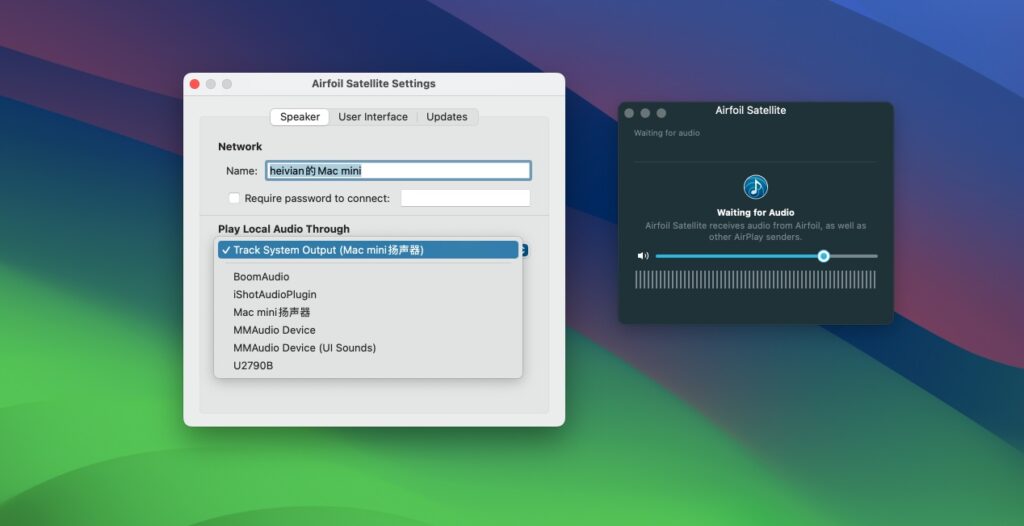
Task: Click the volume slider knob in Airfoil Satellite
Action: [824, 256]
